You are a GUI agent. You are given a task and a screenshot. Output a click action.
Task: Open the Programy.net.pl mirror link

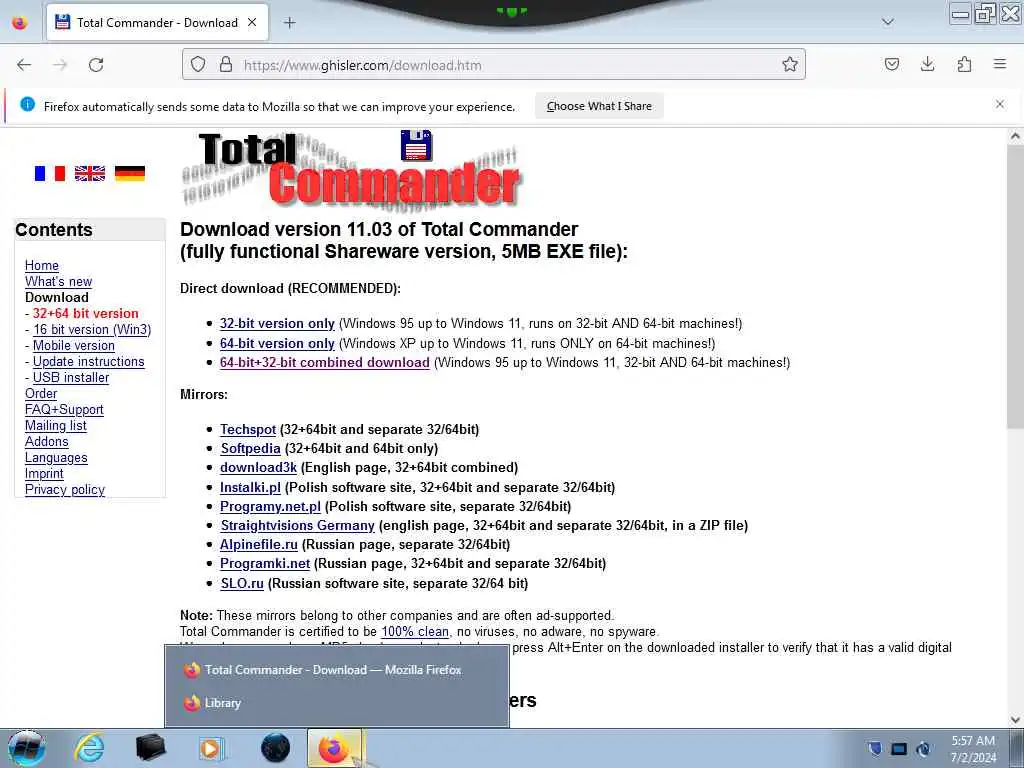pos(270,506)
